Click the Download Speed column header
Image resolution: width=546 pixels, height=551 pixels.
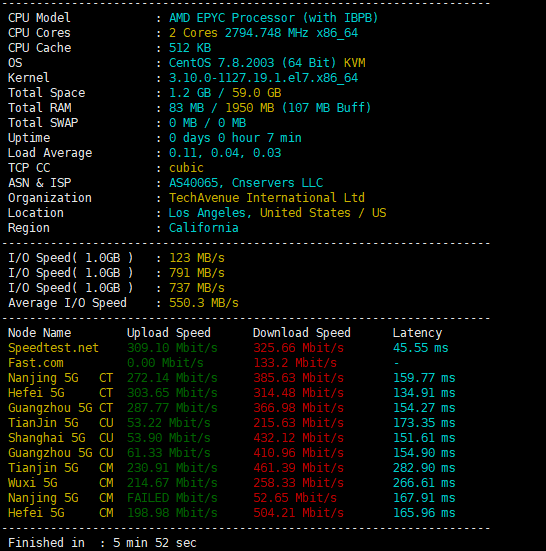302,333
